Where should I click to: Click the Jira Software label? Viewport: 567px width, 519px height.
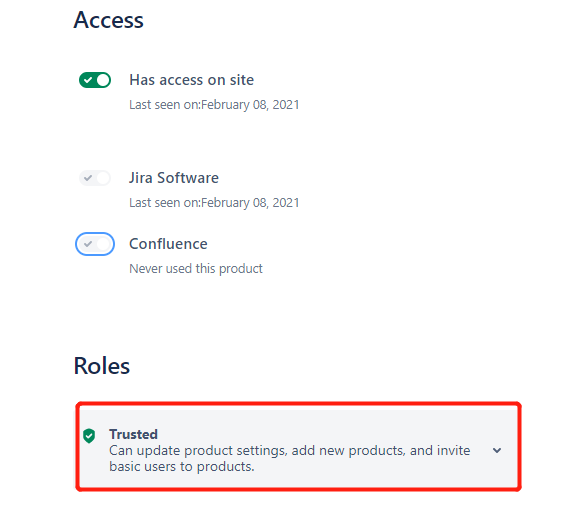click(174, 178)
